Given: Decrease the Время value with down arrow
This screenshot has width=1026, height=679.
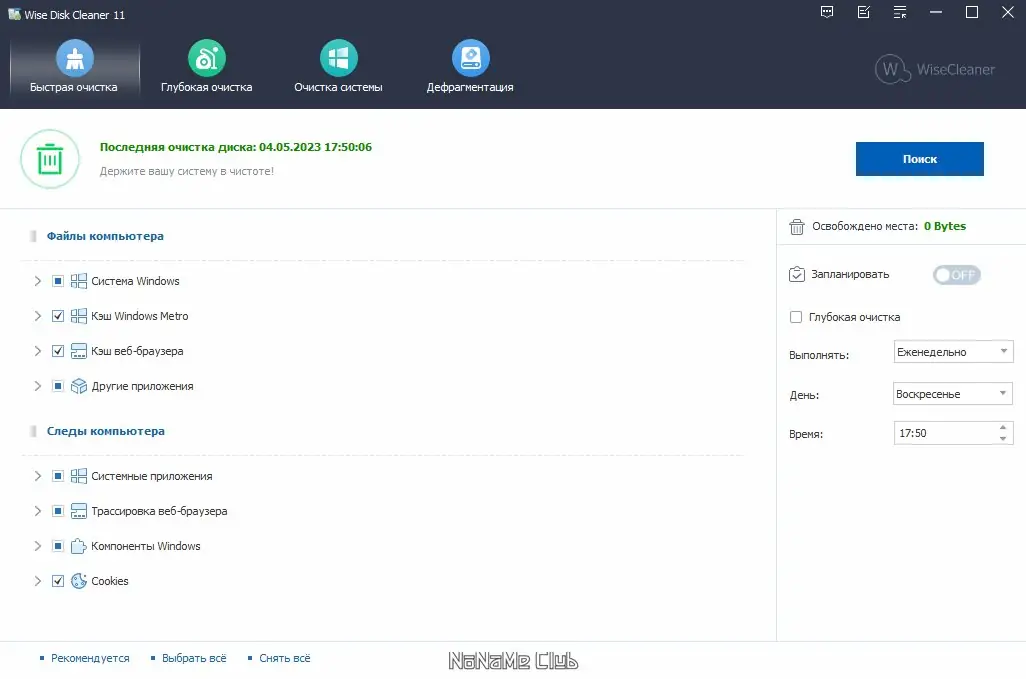Looking at the screenshot, I should [x=1003, y=439].
